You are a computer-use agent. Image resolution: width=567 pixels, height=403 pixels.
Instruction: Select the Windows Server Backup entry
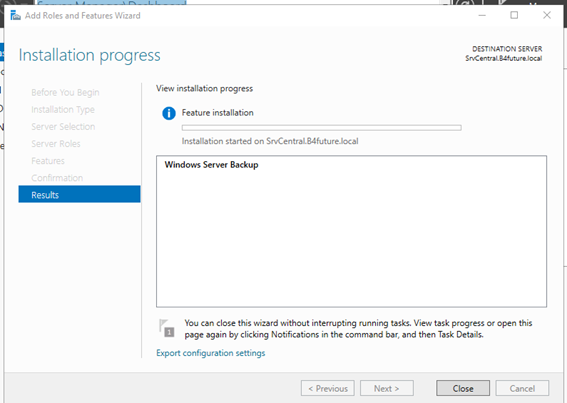point(212,165)
